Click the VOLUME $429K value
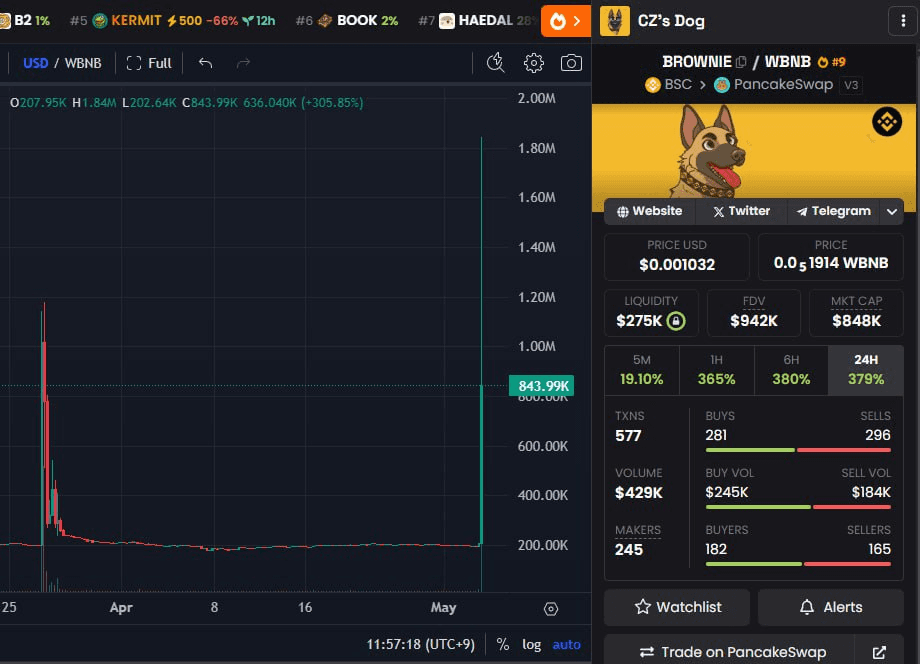Screen dimensions: 920x664 (x=639, y=493)
